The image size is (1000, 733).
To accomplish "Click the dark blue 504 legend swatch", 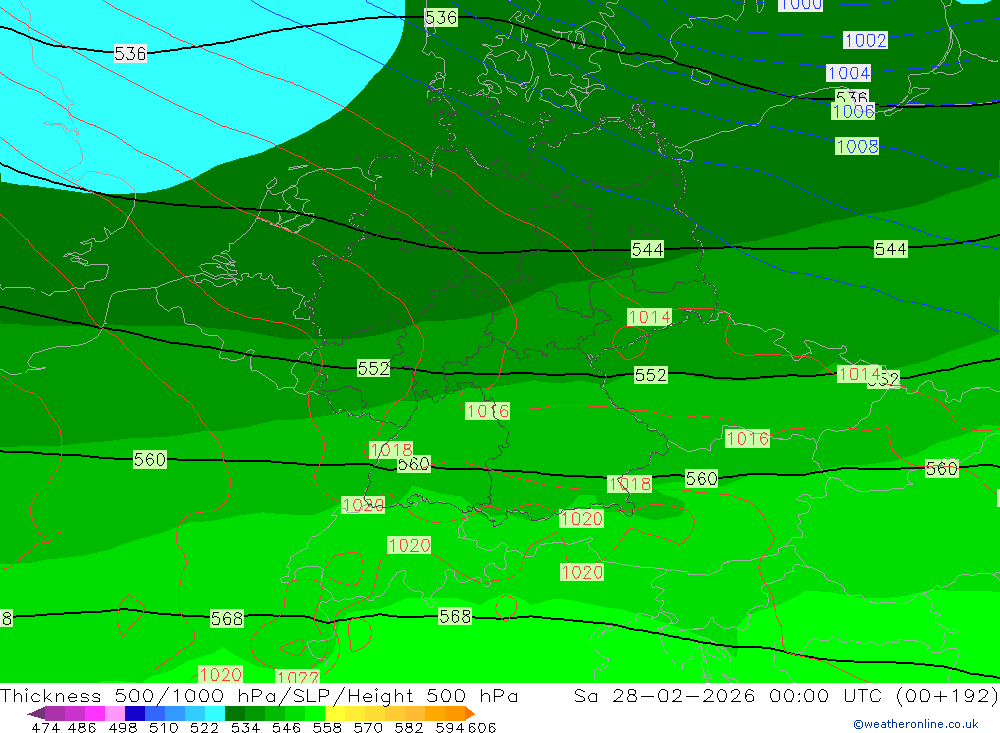I will (x=135, y=713).
